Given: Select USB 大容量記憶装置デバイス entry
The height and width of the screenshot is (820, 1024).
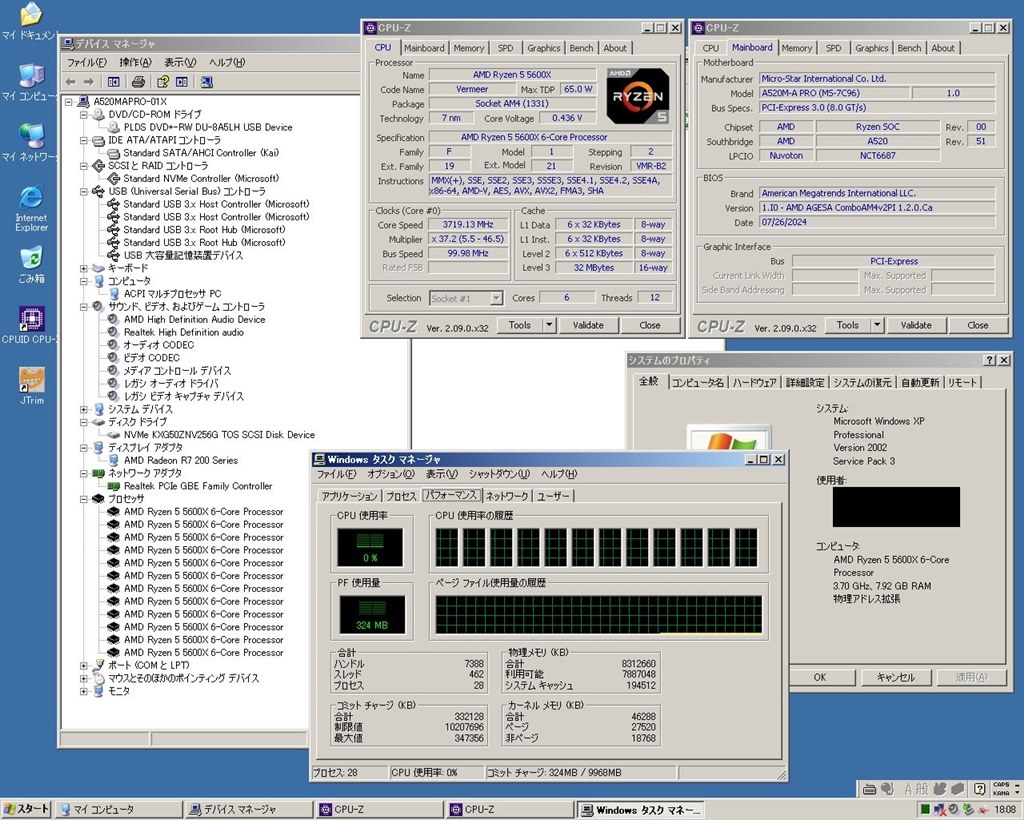Looking at the screenshot, I should pyautogui.click(x=184, y=255).
